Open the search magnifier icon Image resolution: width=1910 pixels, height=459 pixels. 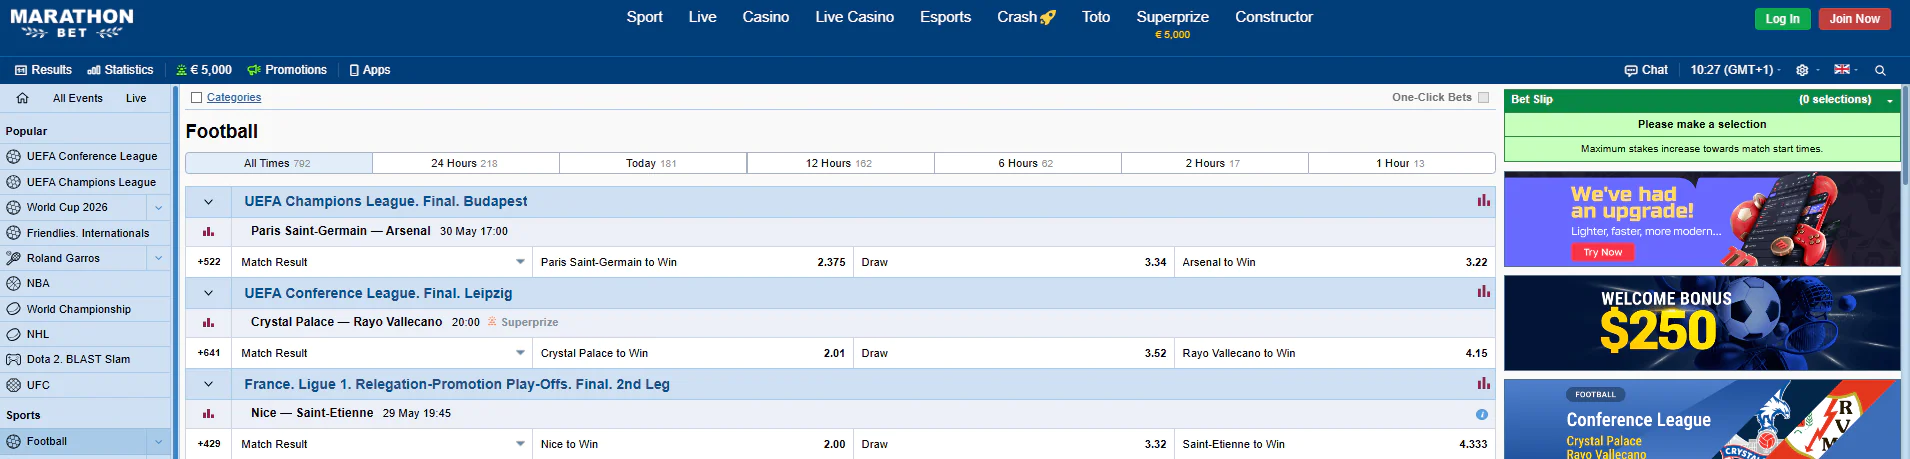point(1880,70)
